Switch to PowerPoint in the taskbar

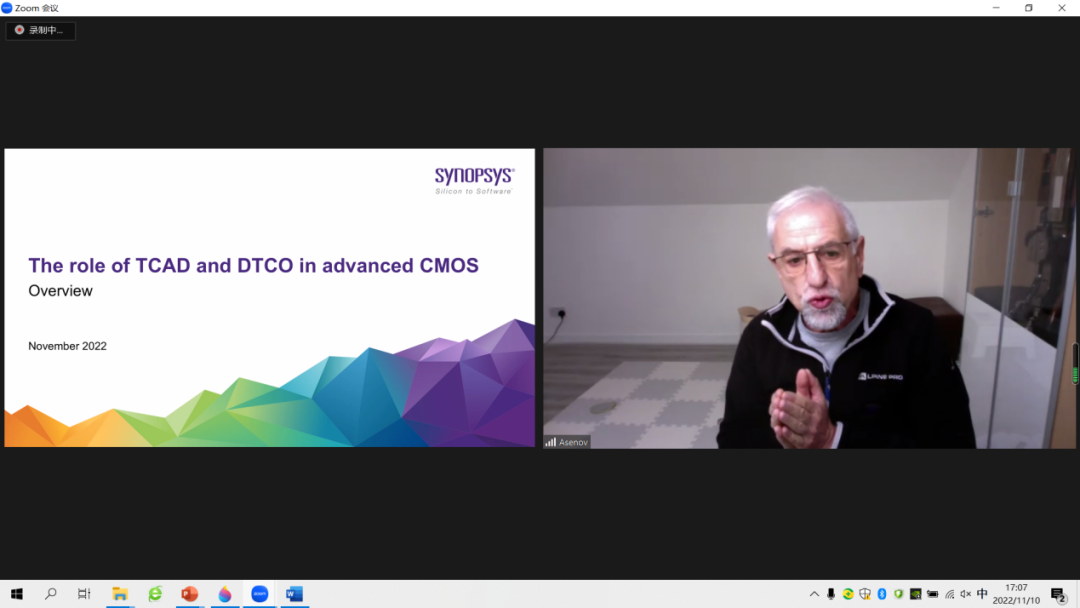point(190,594)
